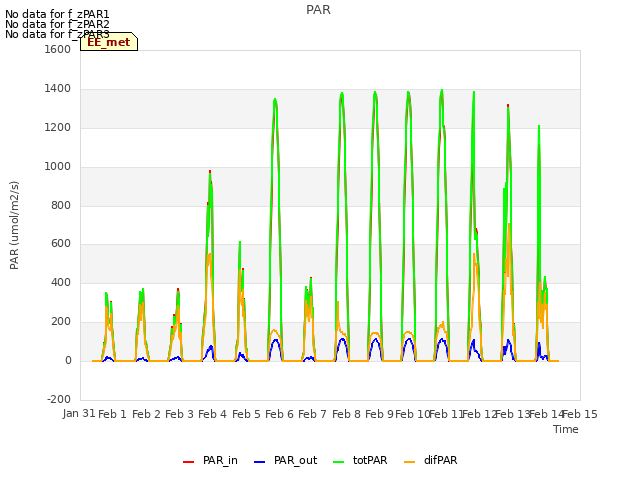Click the Jan 31 x-axis label
Viewport: 640px width, 480px height.
pos(79,413)
